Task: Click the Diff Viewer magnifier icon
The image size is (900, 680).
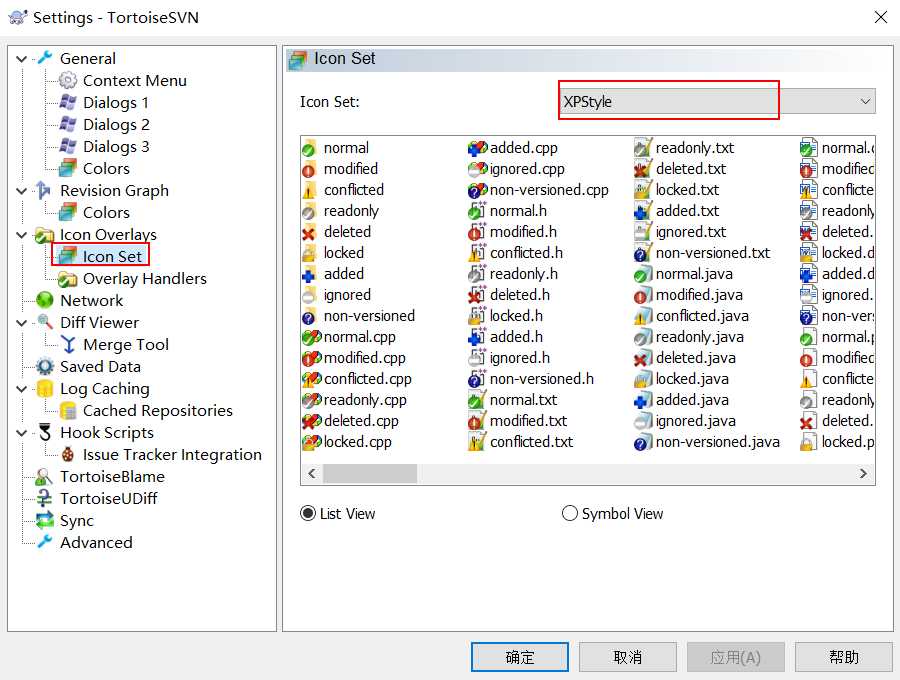Action: 45,322
